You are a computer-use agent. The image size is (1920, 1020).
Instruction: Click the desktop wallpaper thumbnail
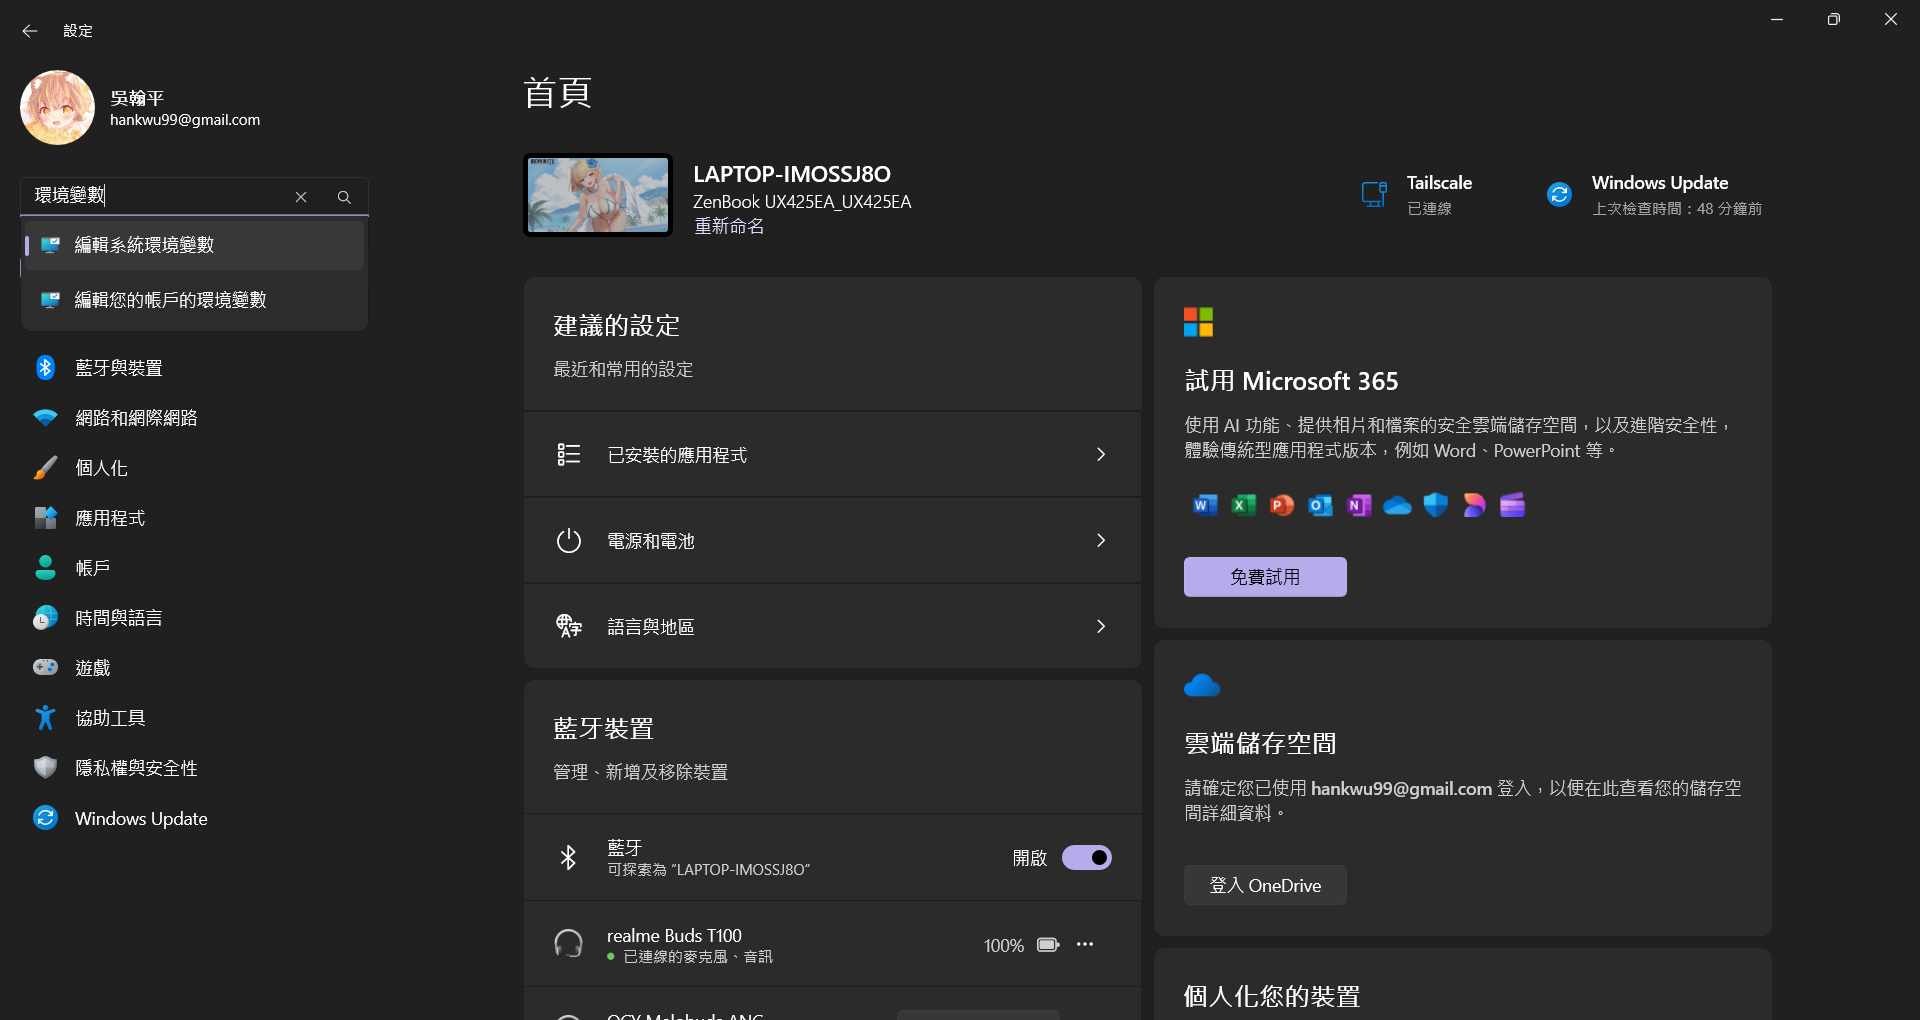pos(598,195)
